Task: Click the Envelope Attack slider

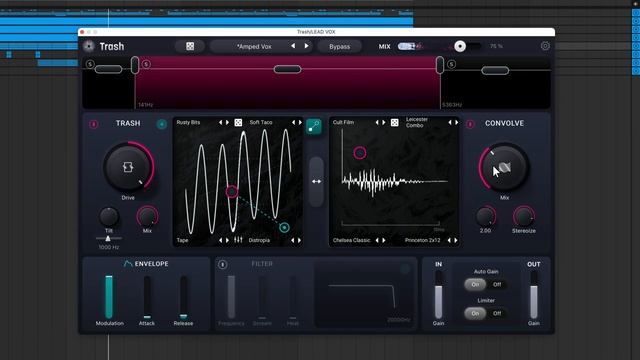Action: click(147, 297)
